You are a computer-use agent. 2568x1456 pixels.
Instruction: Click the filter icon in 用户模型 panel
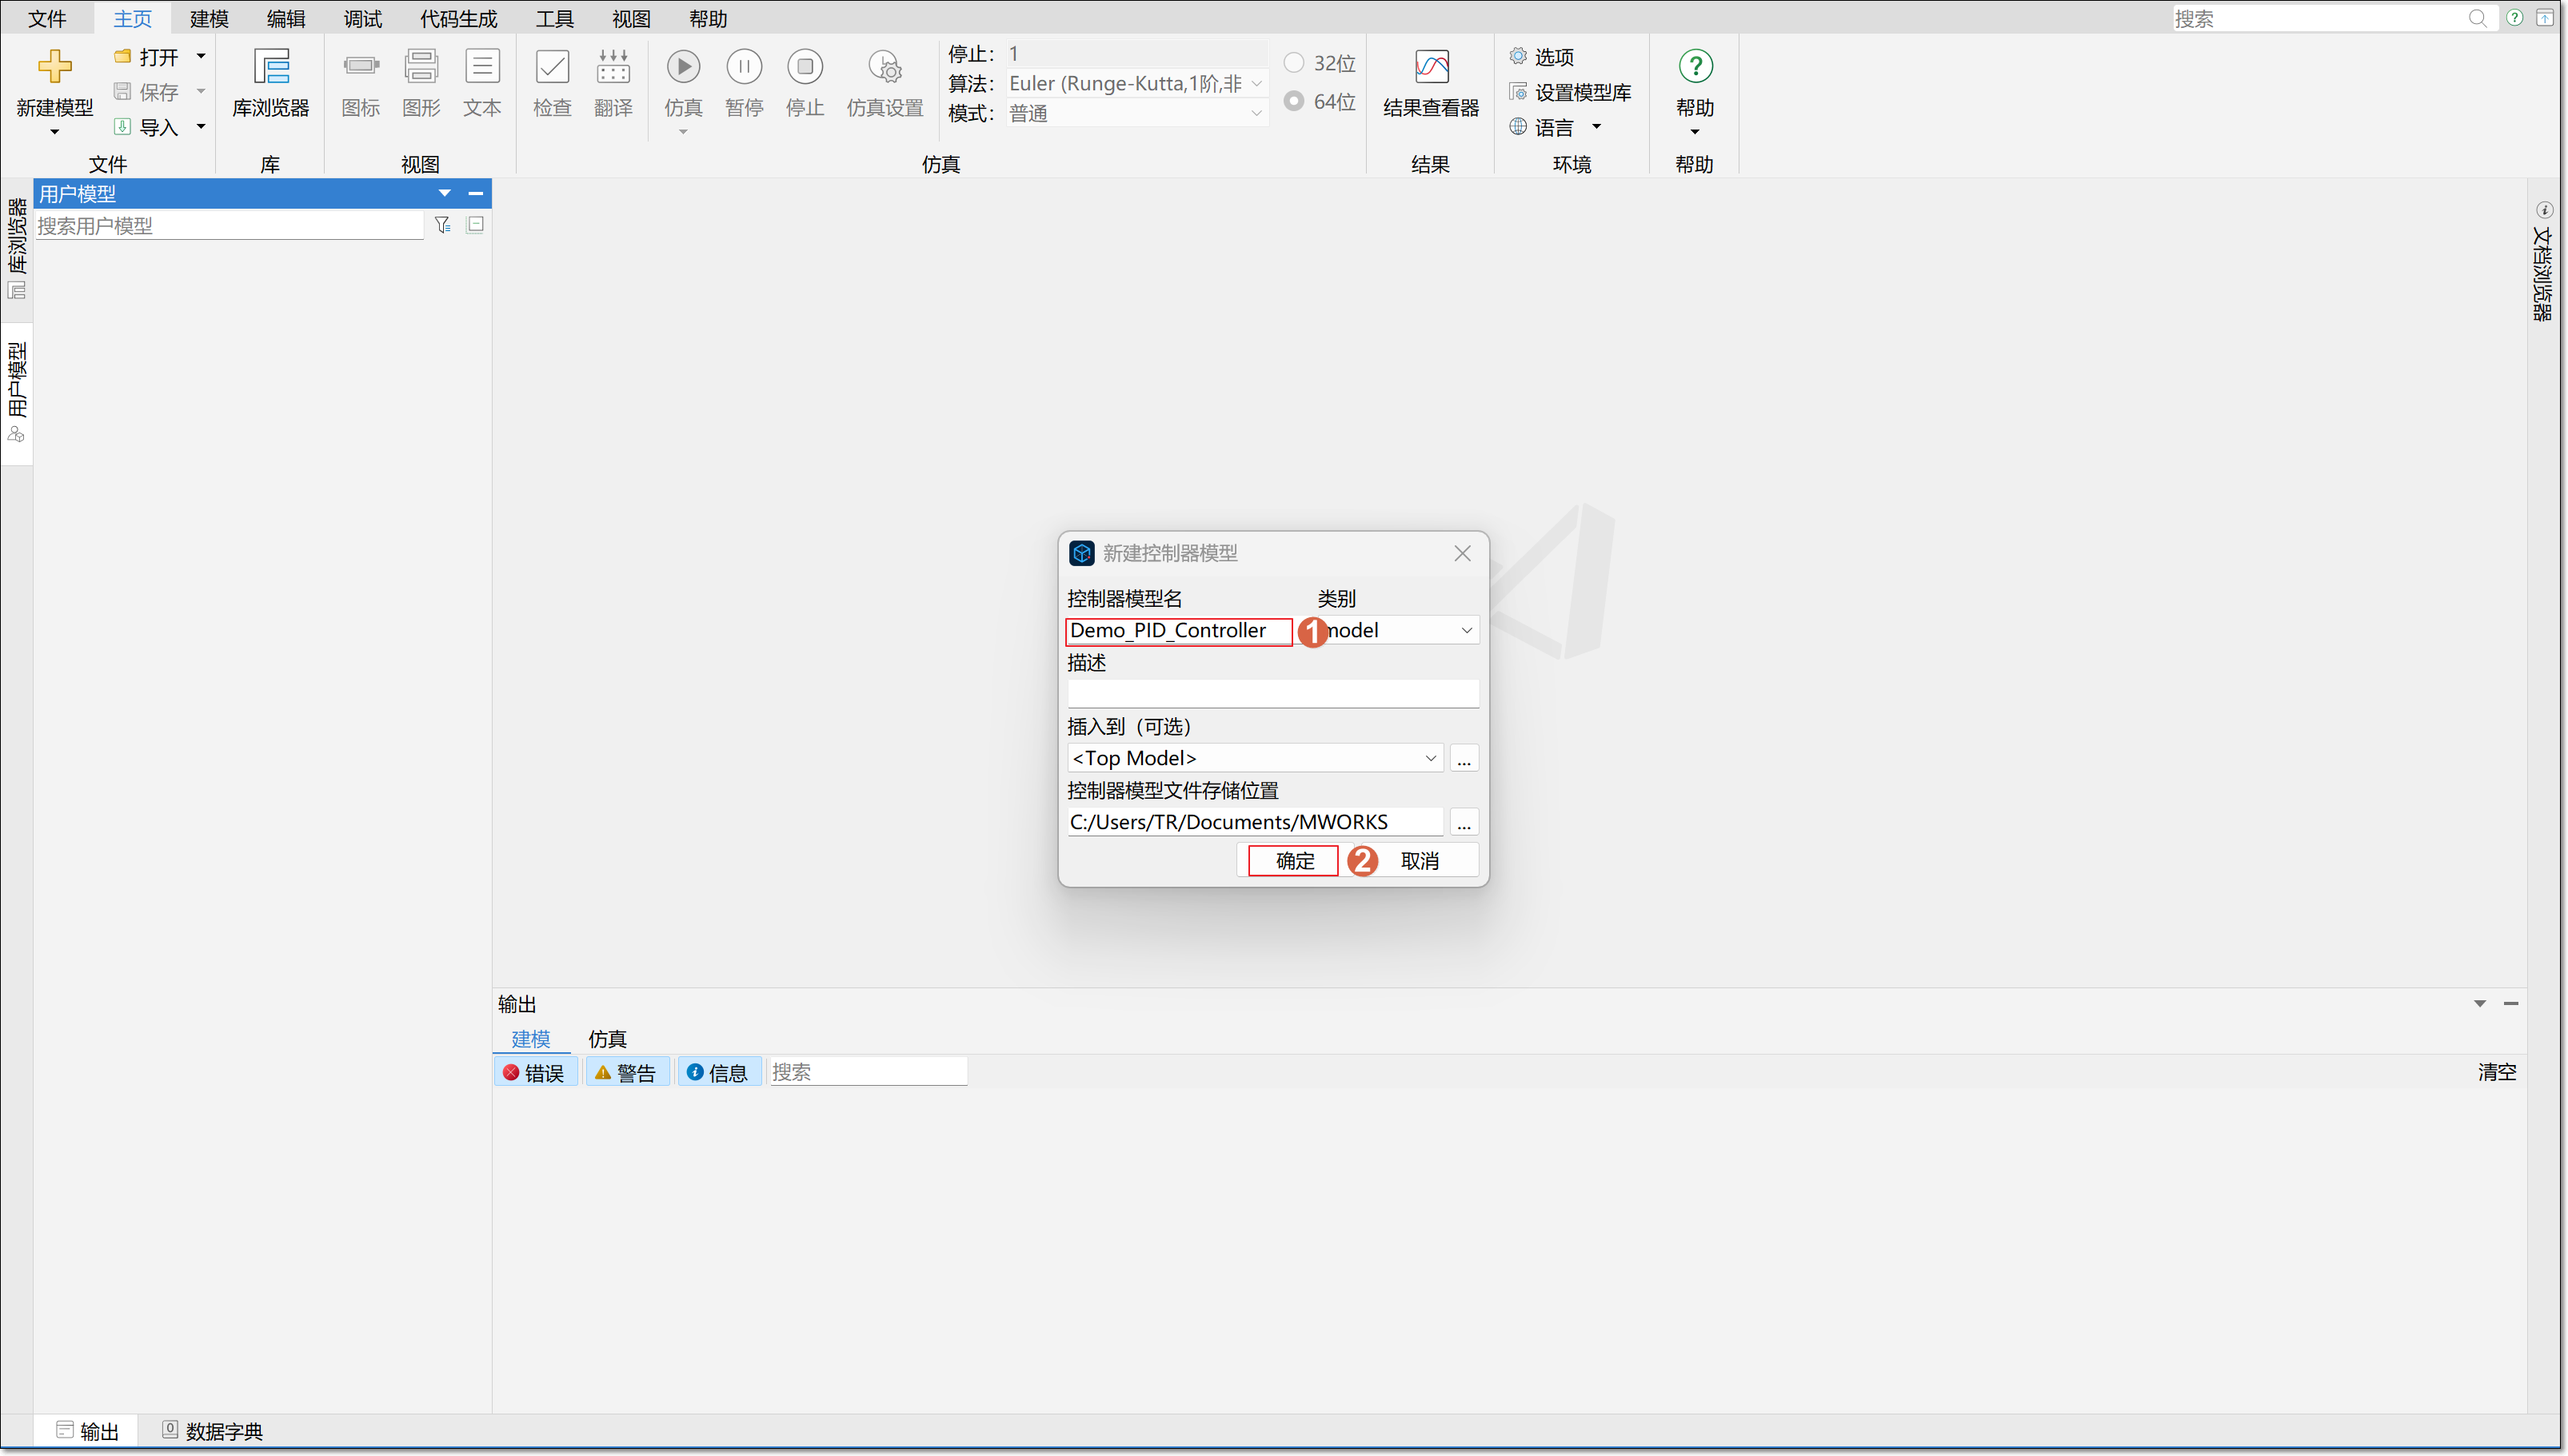pyautogui.click(x=442, y=225)
